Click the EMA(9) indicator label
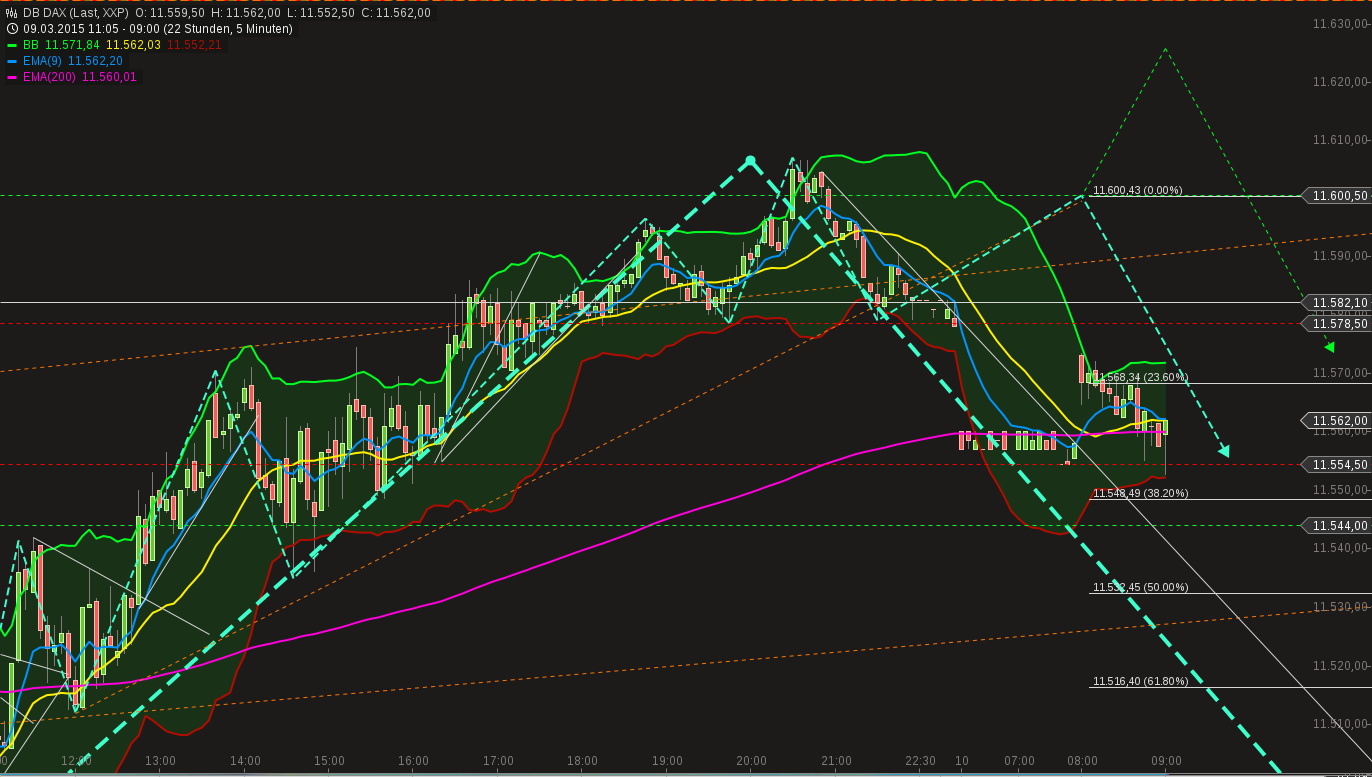This screenshot has height=777, width=1372. click(x=43, y=61)
